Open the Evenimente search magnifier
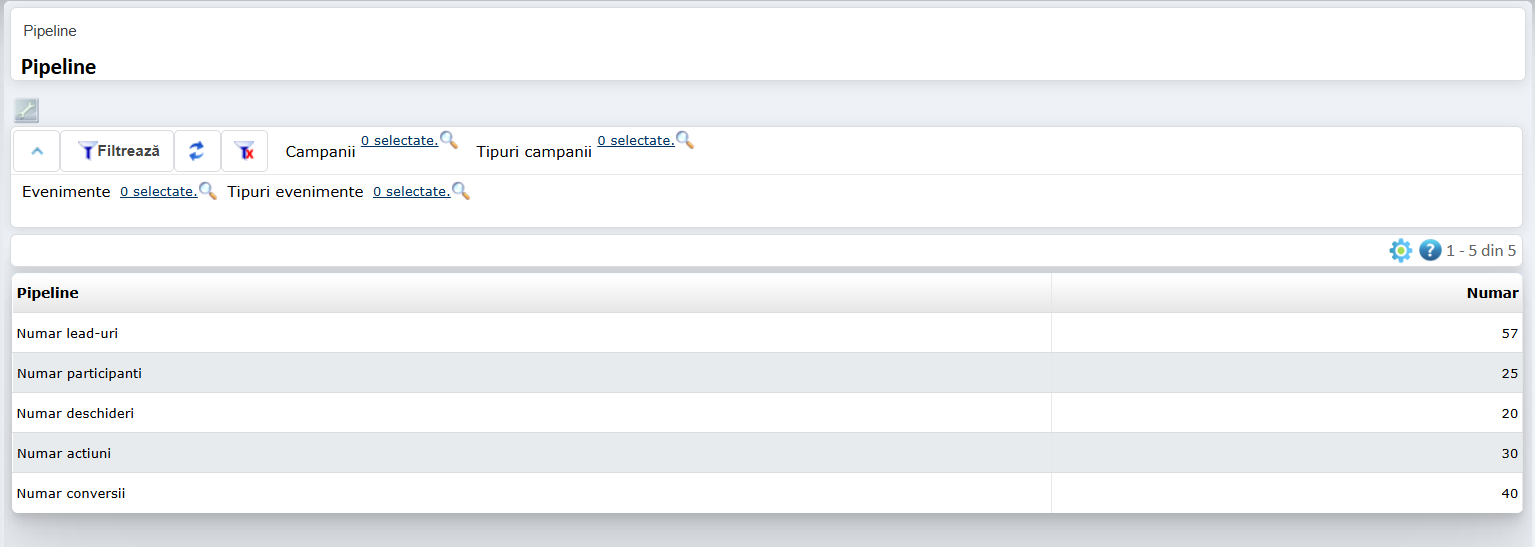The height and width of the screenshot is (547, 1535). (x=208, y=191)
